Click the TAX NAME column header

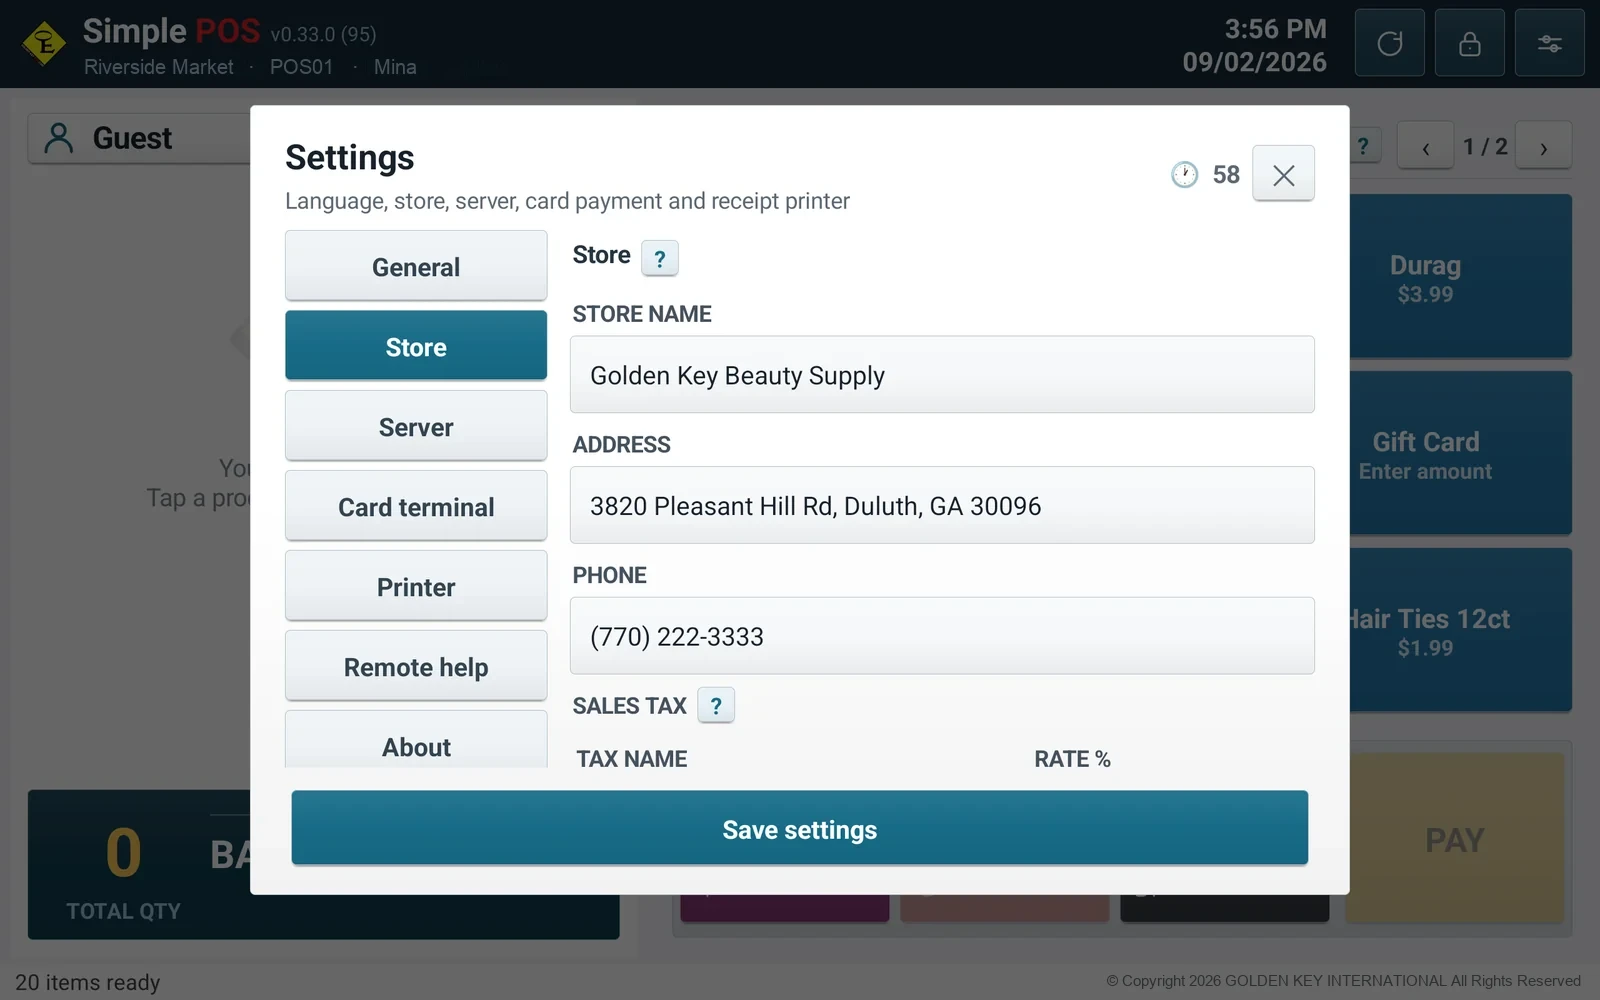tap(632, 759)
